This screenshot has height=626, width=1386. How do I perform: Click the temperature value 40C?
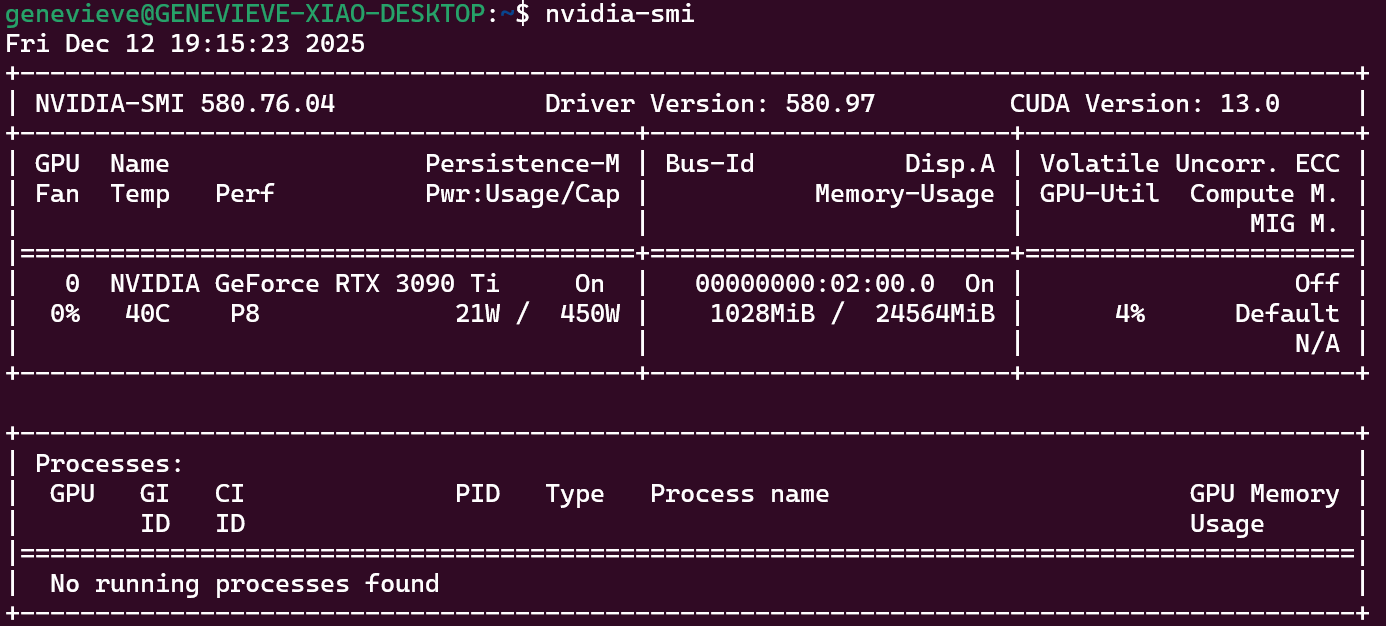pos(148,314)
